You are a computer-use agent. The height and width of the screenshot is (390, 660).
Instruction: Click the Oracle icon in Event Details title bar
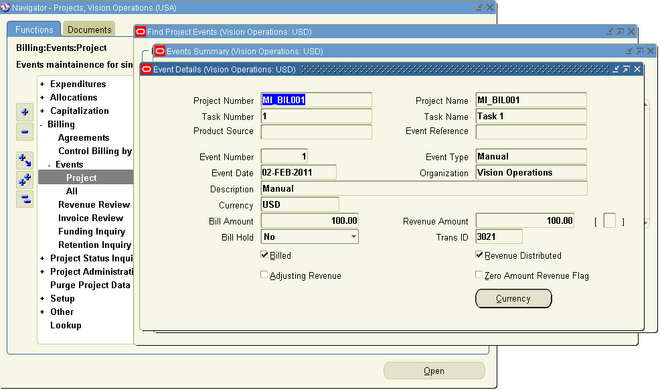pyautogui.click(x=146, y=69)
